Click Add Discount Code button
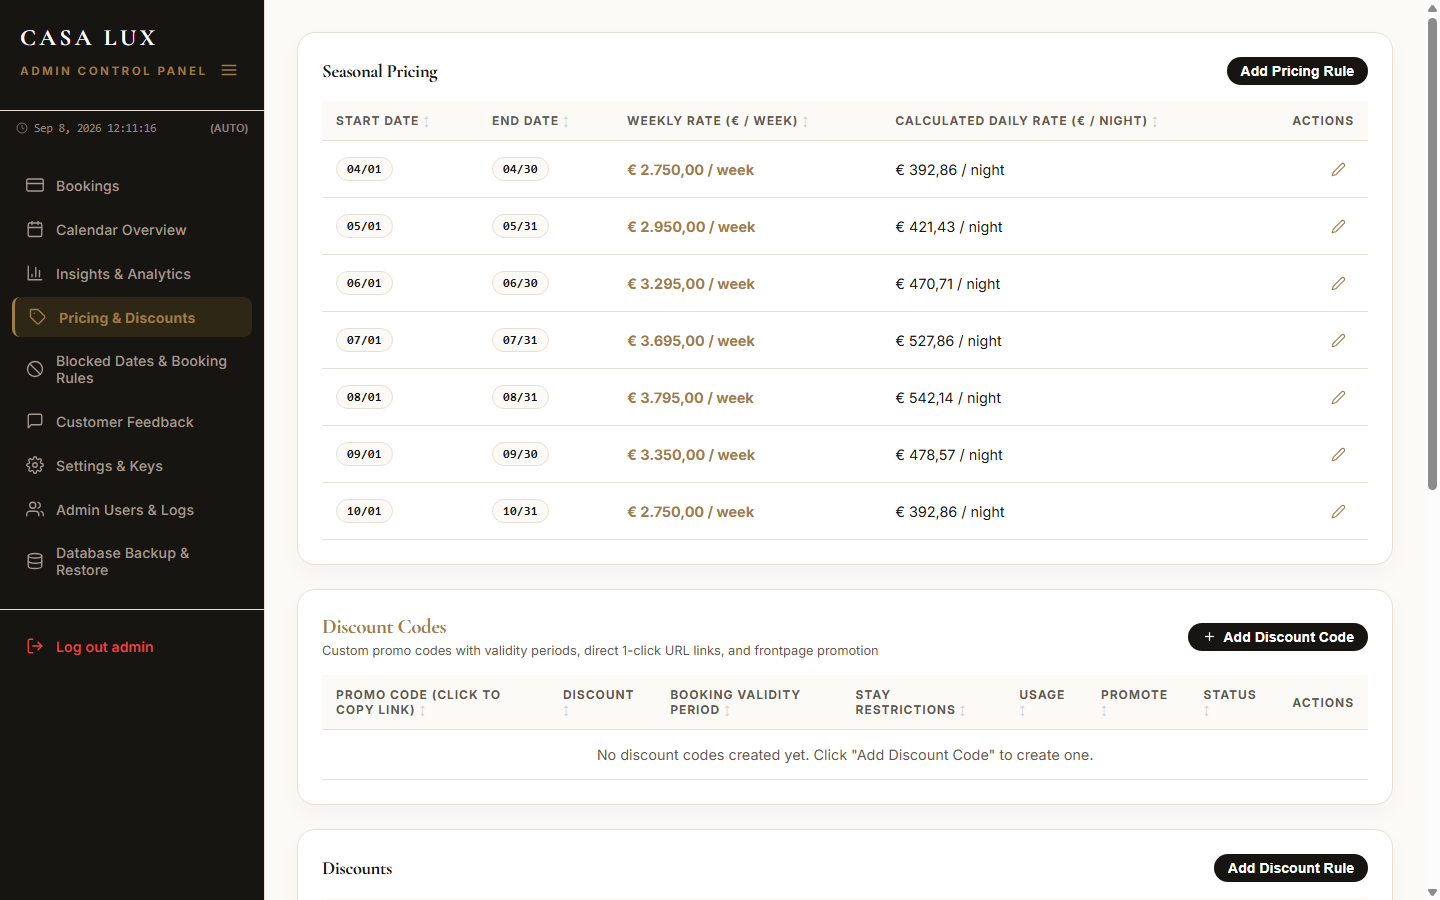This screenshot has height=900, width=1440. point(1278,637)
